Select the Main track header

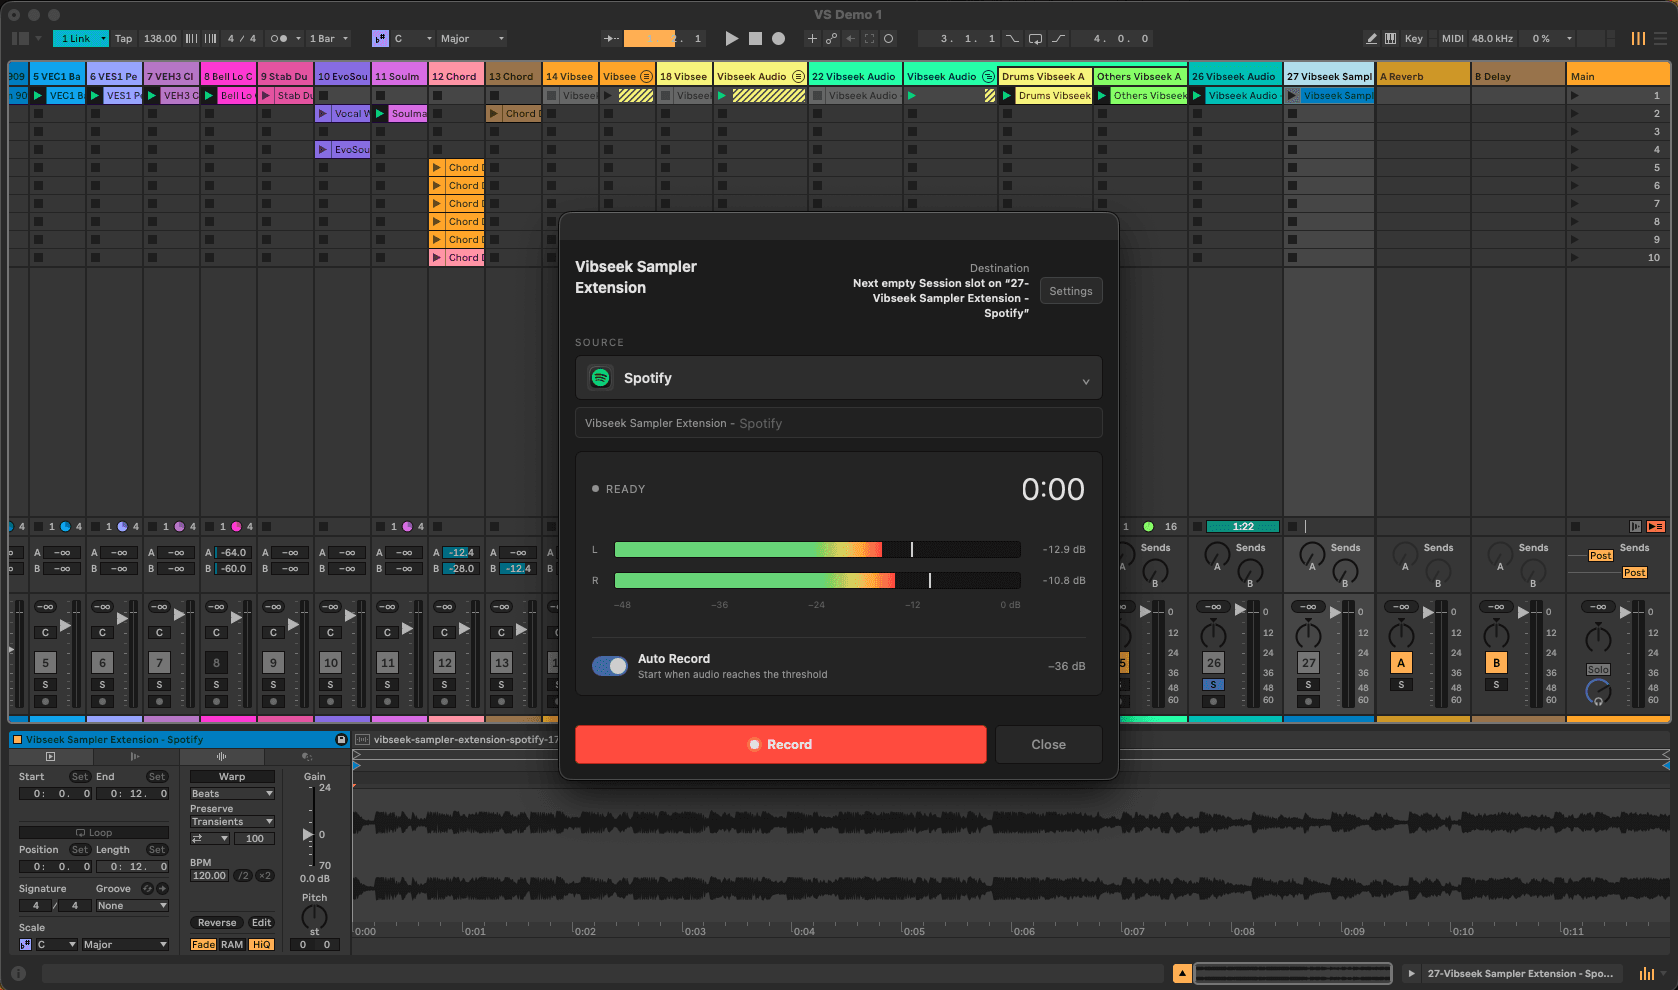pos(1618,76)
